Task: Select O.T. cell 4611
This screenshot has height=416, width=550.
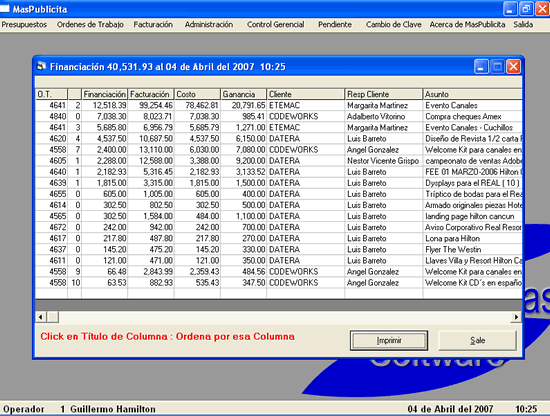Action: click(51, 261)
